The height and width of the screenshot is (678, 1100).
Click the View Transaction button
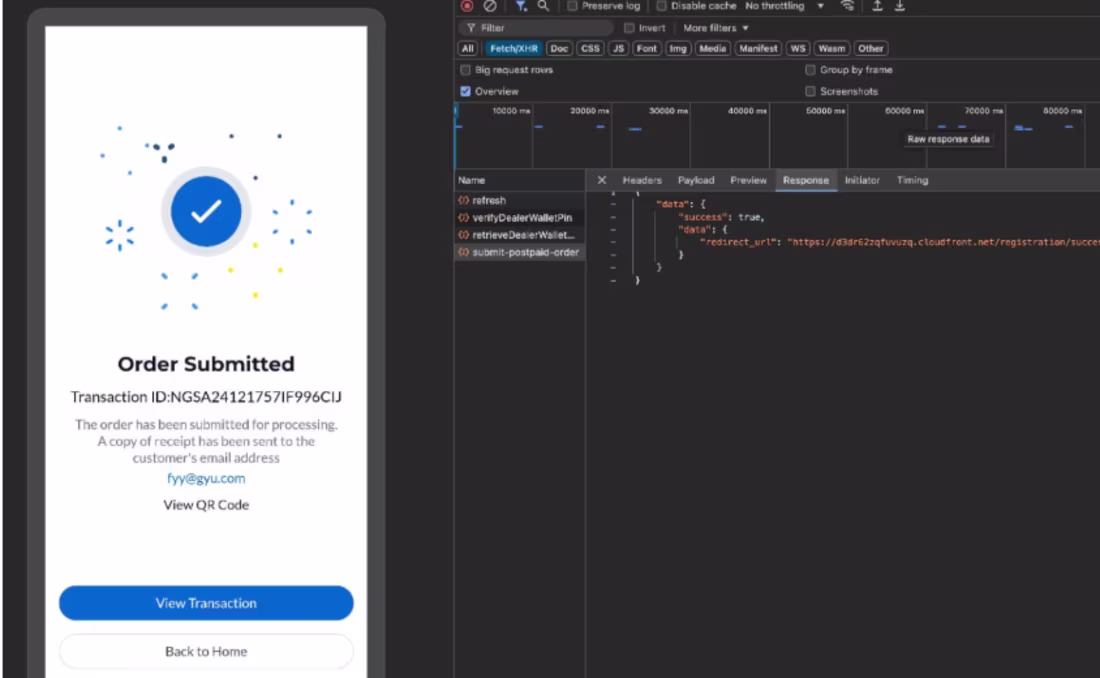pos(206,603)
